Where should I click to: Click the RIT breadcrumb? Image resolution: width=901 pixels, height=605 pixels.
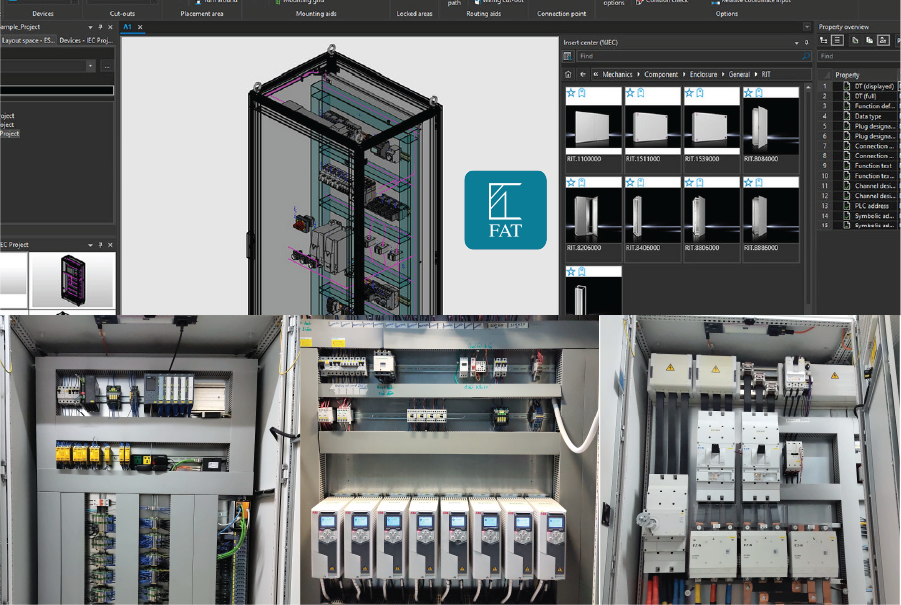click(x=766, y=74)
